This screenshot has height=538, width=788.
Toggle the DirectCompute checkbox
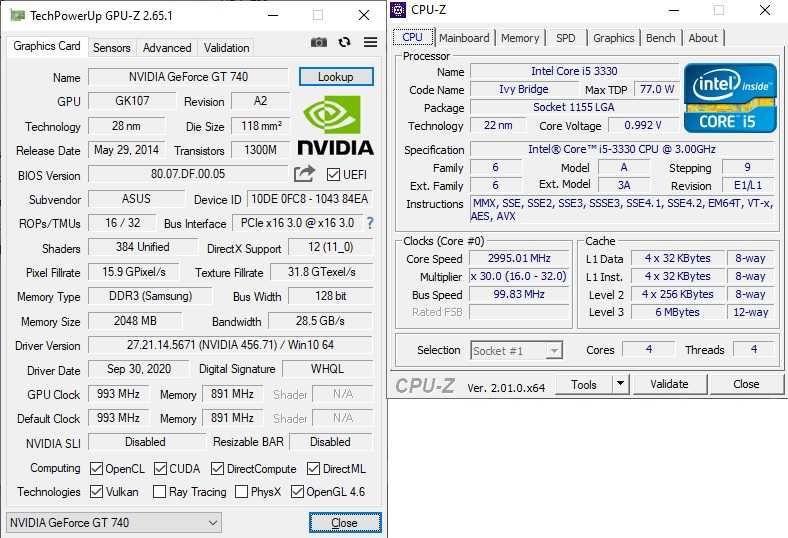[x=218, y=469]
